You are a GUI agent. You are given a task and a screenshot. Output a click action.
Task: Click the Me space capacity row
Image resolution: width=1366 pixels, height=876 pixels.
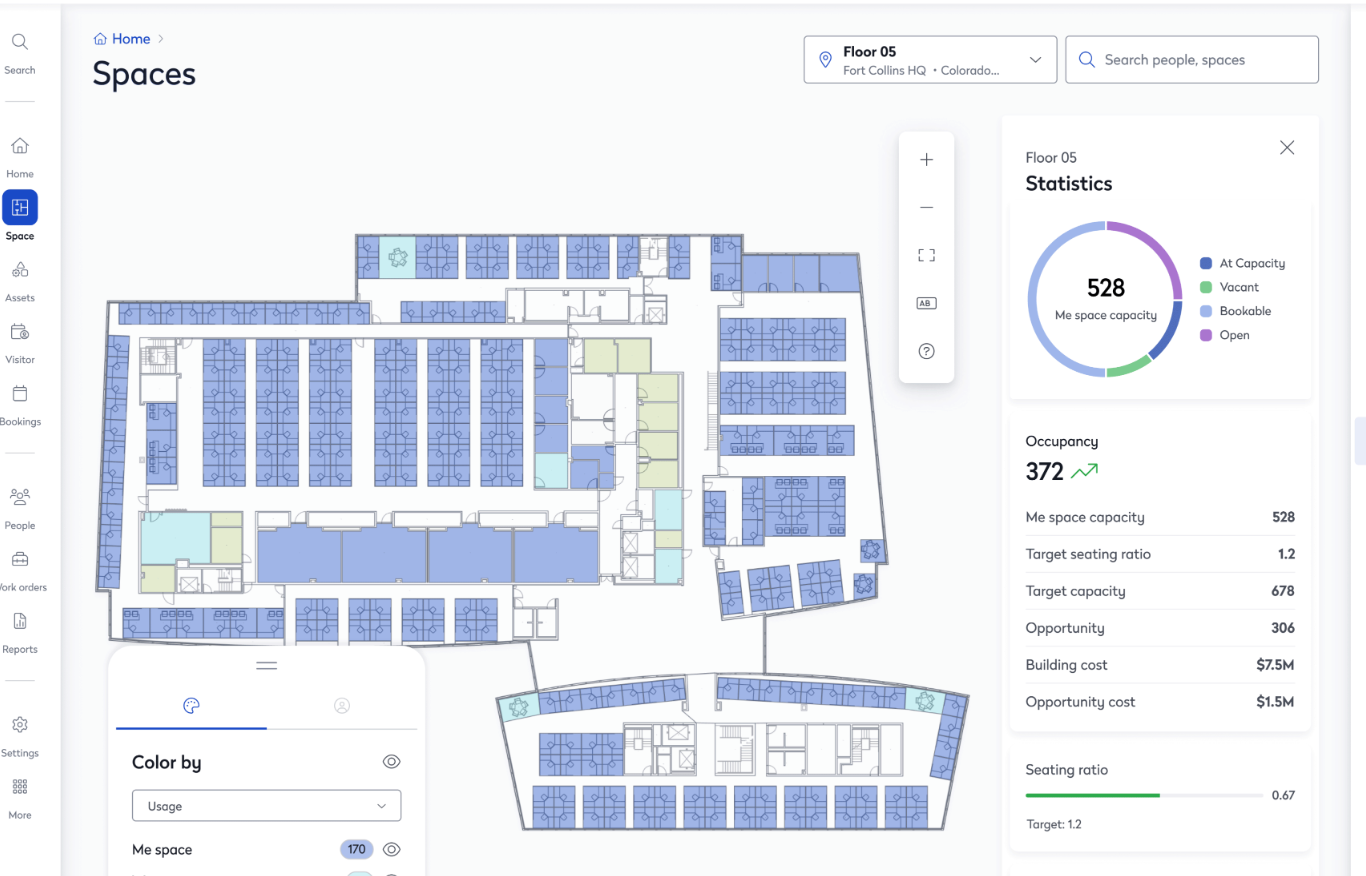[x=1160, y=517]
